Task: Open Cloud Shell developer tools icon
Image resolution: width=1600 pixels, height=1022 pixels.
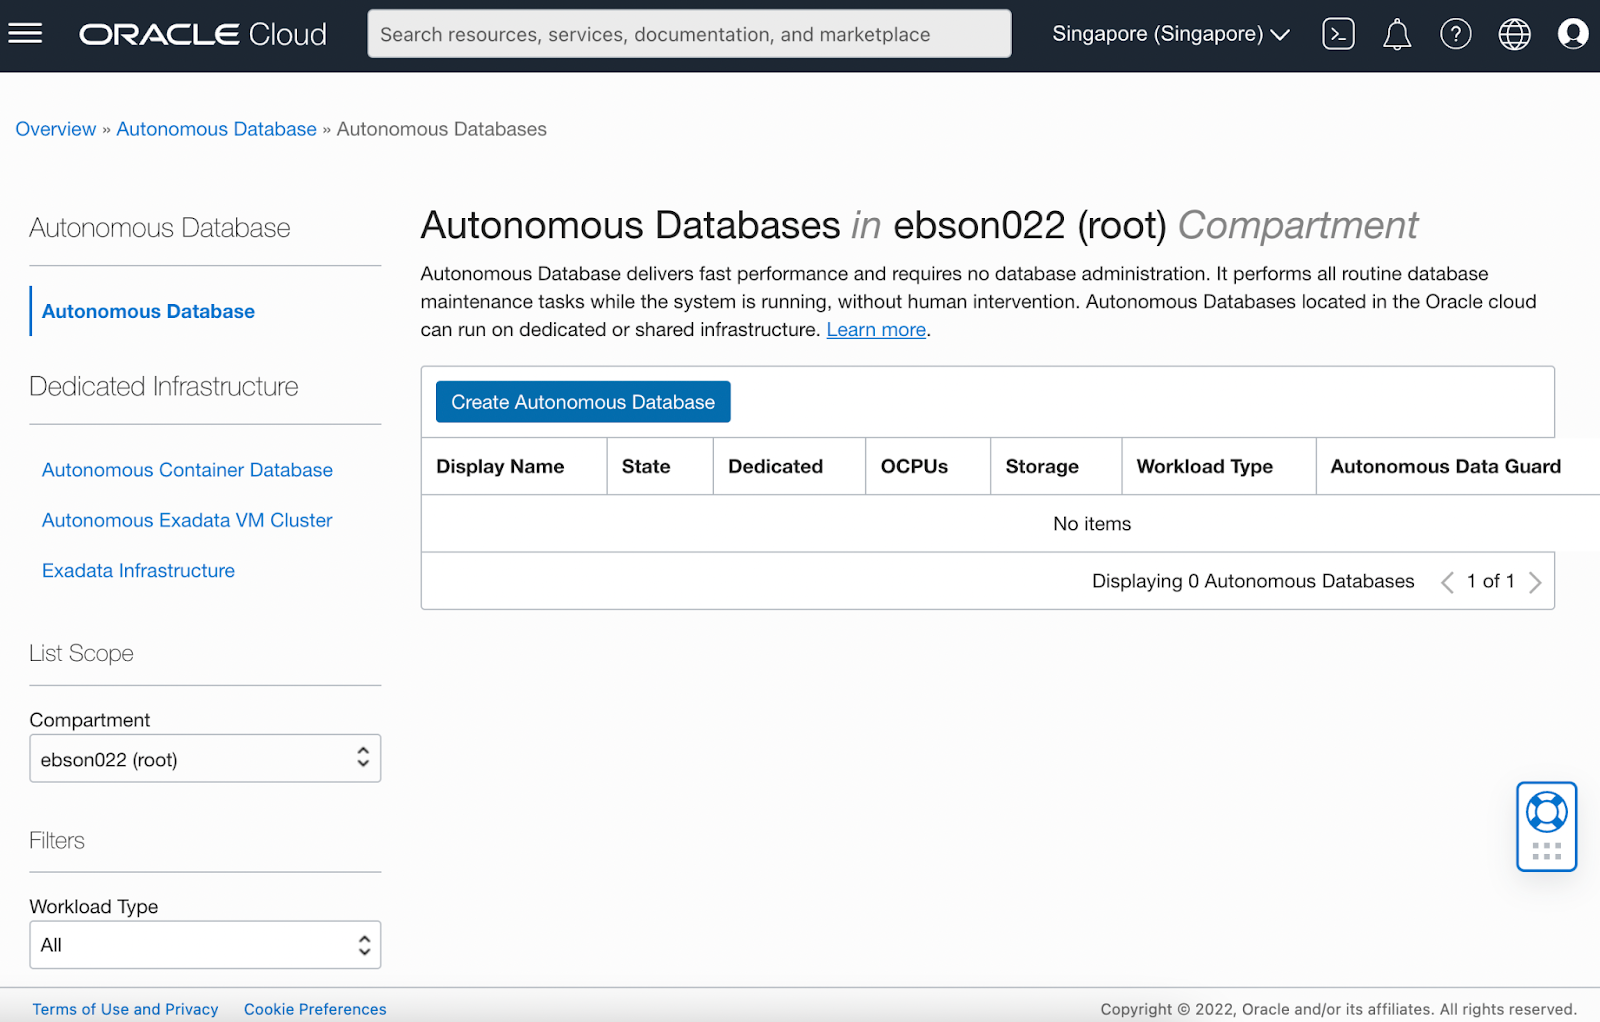Action: (x=1338, y=34)
